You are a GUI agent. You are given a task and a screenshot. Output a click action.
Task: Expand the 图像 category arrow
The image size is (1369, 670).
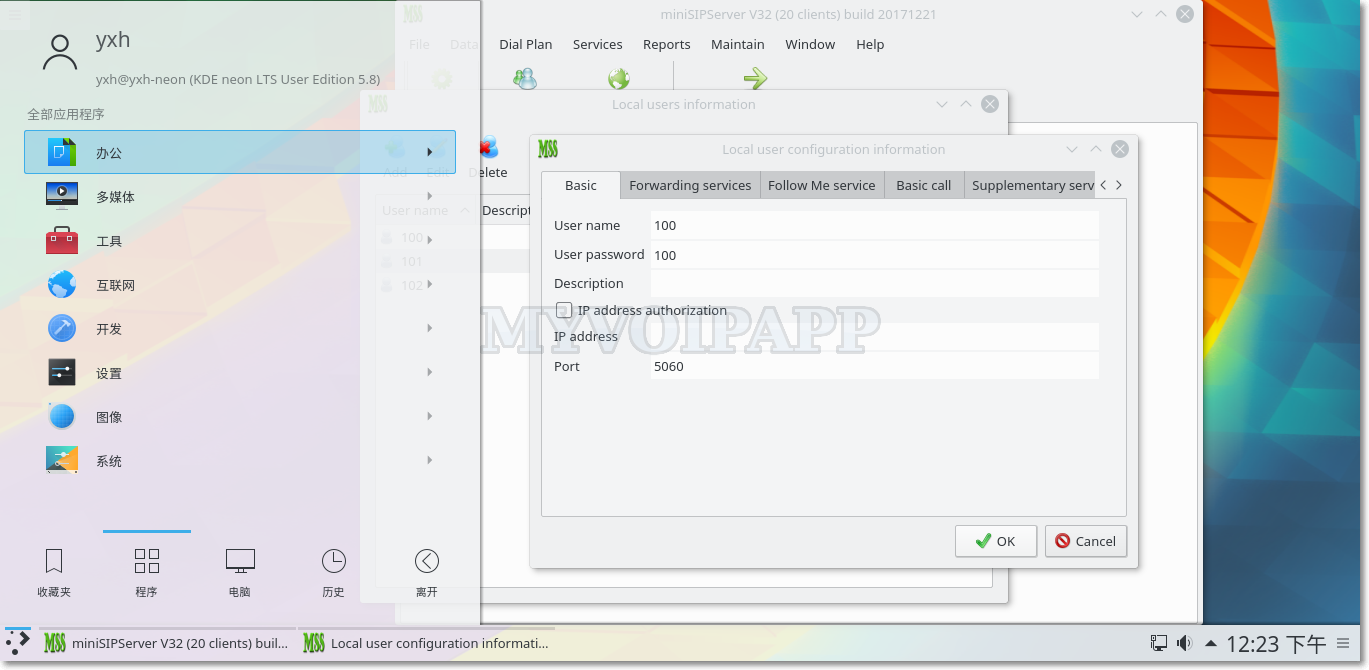pos(430,416)
